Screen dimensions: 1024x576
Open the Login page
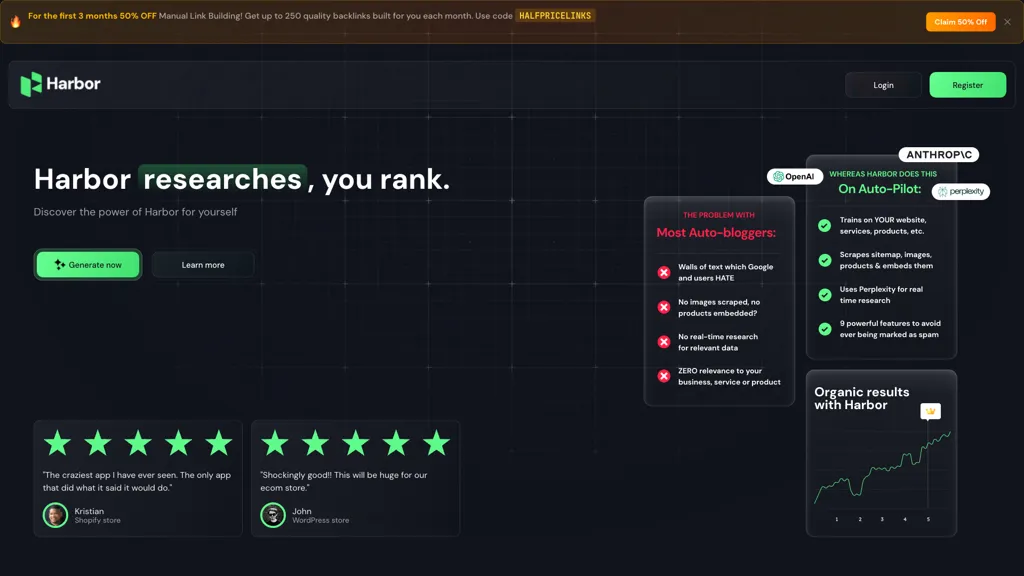pos(883,85)
